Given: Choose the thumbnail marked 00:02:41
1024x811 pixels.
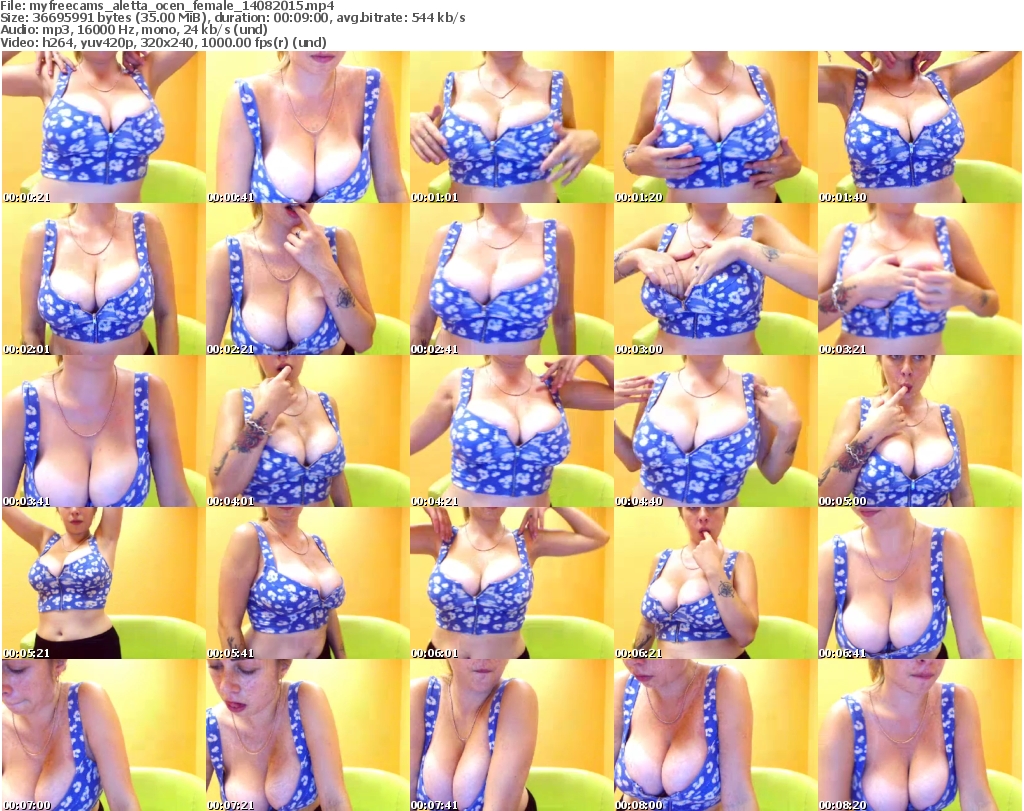Looking at the screenshot, I should coord(511,279).
